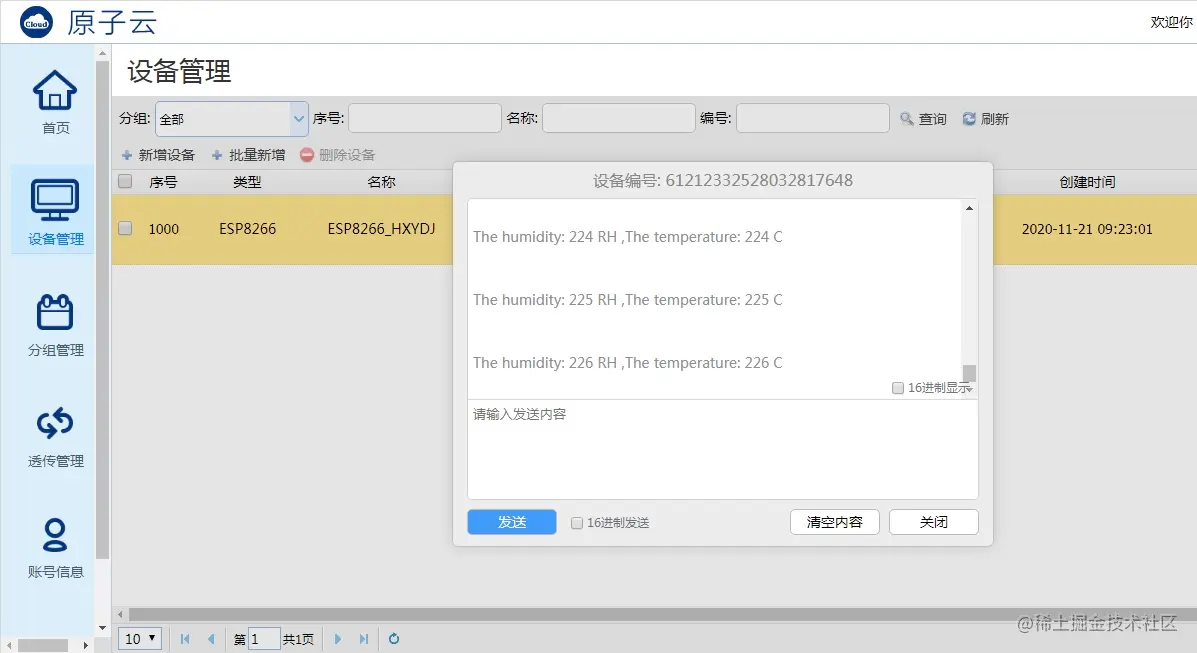This screenshot has height=653, width=1197.
Task: Click log line humidity 224 RH
Action: pos(628,237)
